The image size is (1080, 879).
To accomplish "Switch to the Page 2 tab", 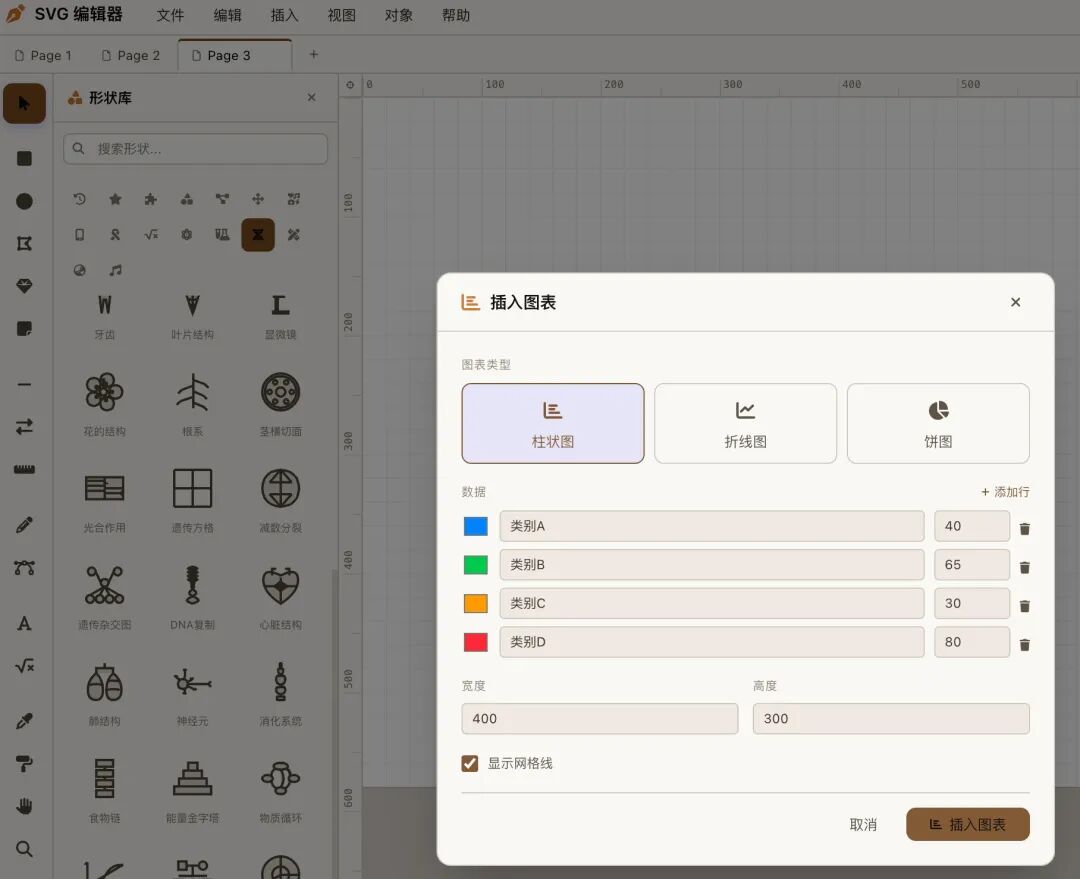I will 131,56.
